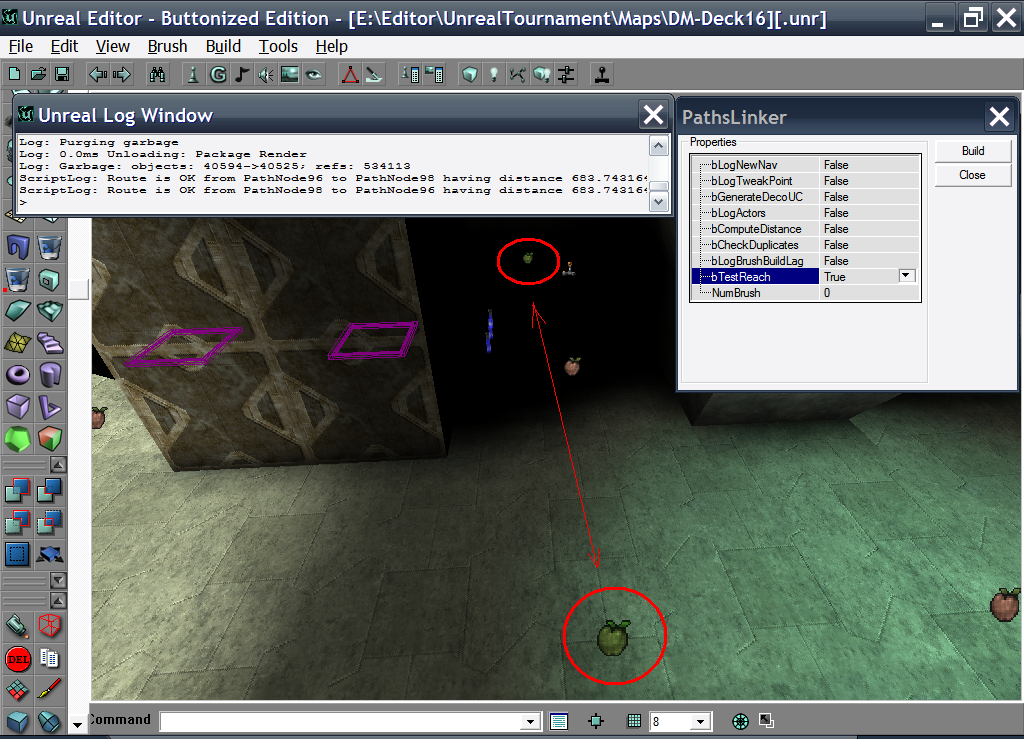Open the grid size dropdown showing 8
The image size is (1024, 739).
(x=700, y=721)
